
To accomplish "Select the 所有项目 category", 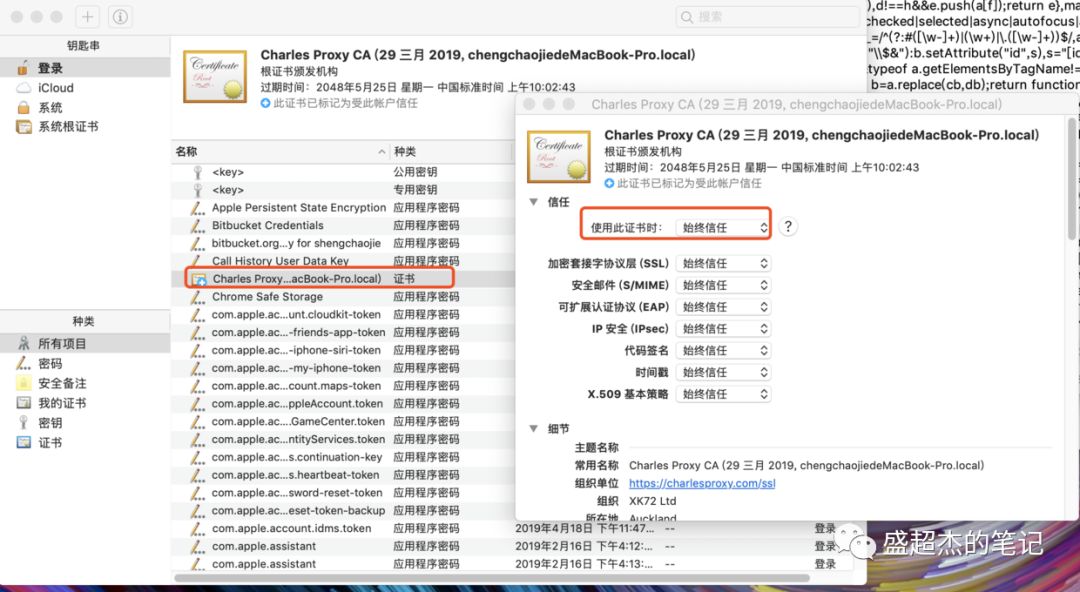I will (x=85, y=343).
